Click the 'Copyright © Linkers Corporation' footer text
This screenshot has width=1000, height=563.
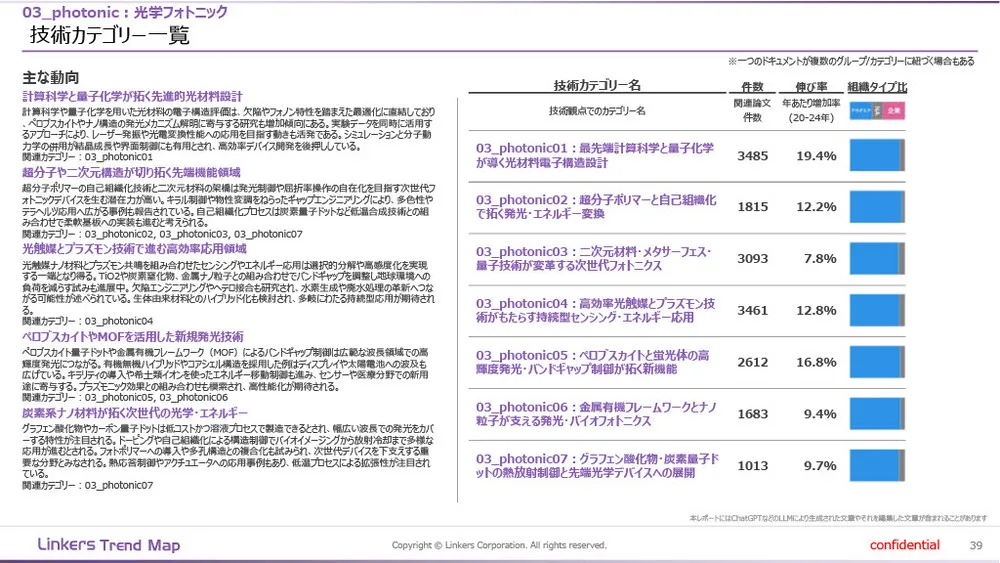(x=499, y=545)
